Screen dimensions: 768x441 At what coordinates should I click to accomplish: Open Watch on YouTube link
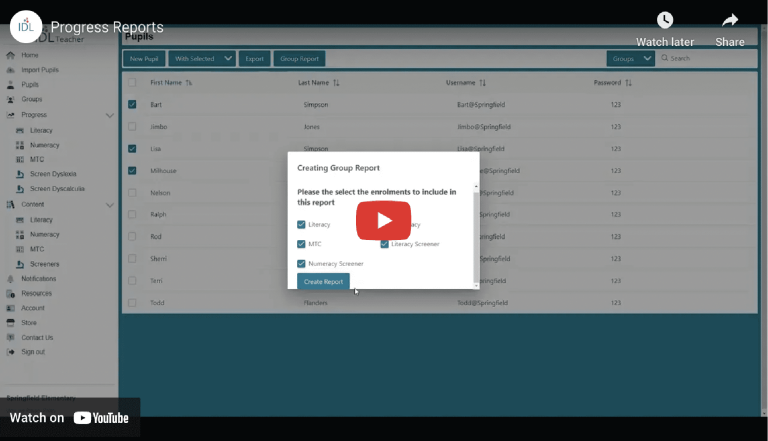70,417
